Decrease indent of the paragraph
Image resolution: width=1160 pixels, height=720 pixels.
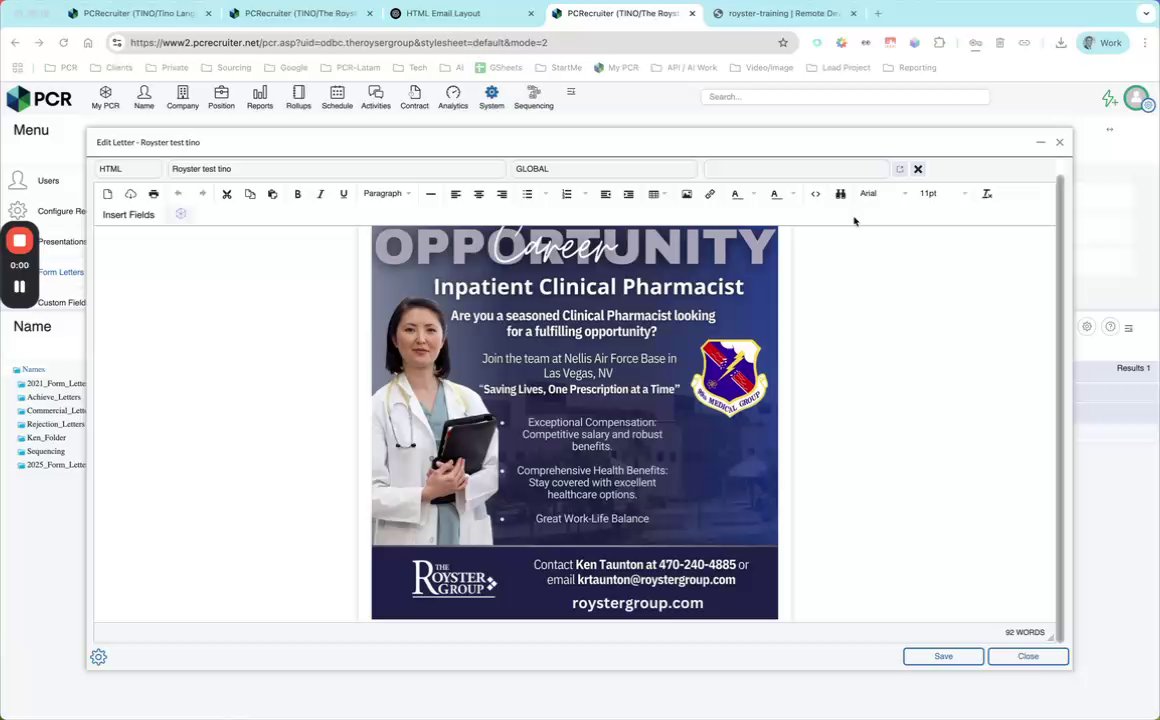[605, 194]
